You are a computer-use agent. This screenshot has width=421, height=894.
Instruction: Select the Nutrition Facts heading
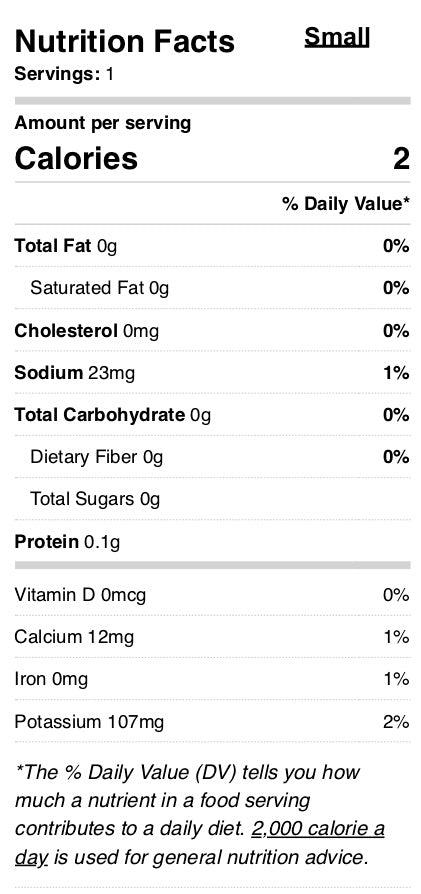pos(124,41)
